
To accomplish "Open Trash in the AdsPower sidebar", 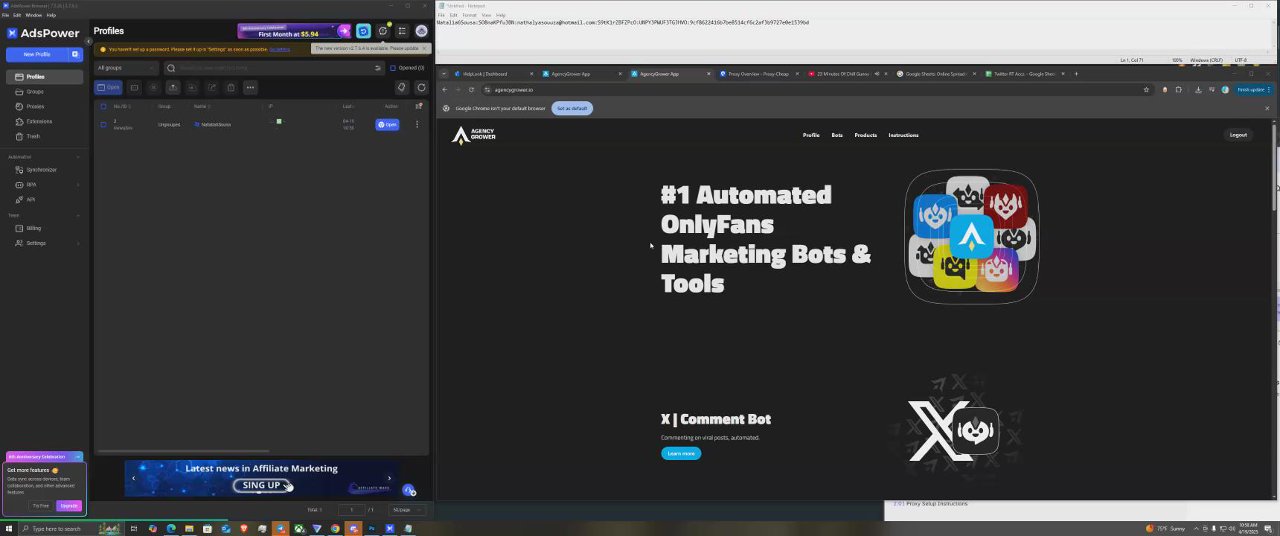I will click(x=44, y=136).
